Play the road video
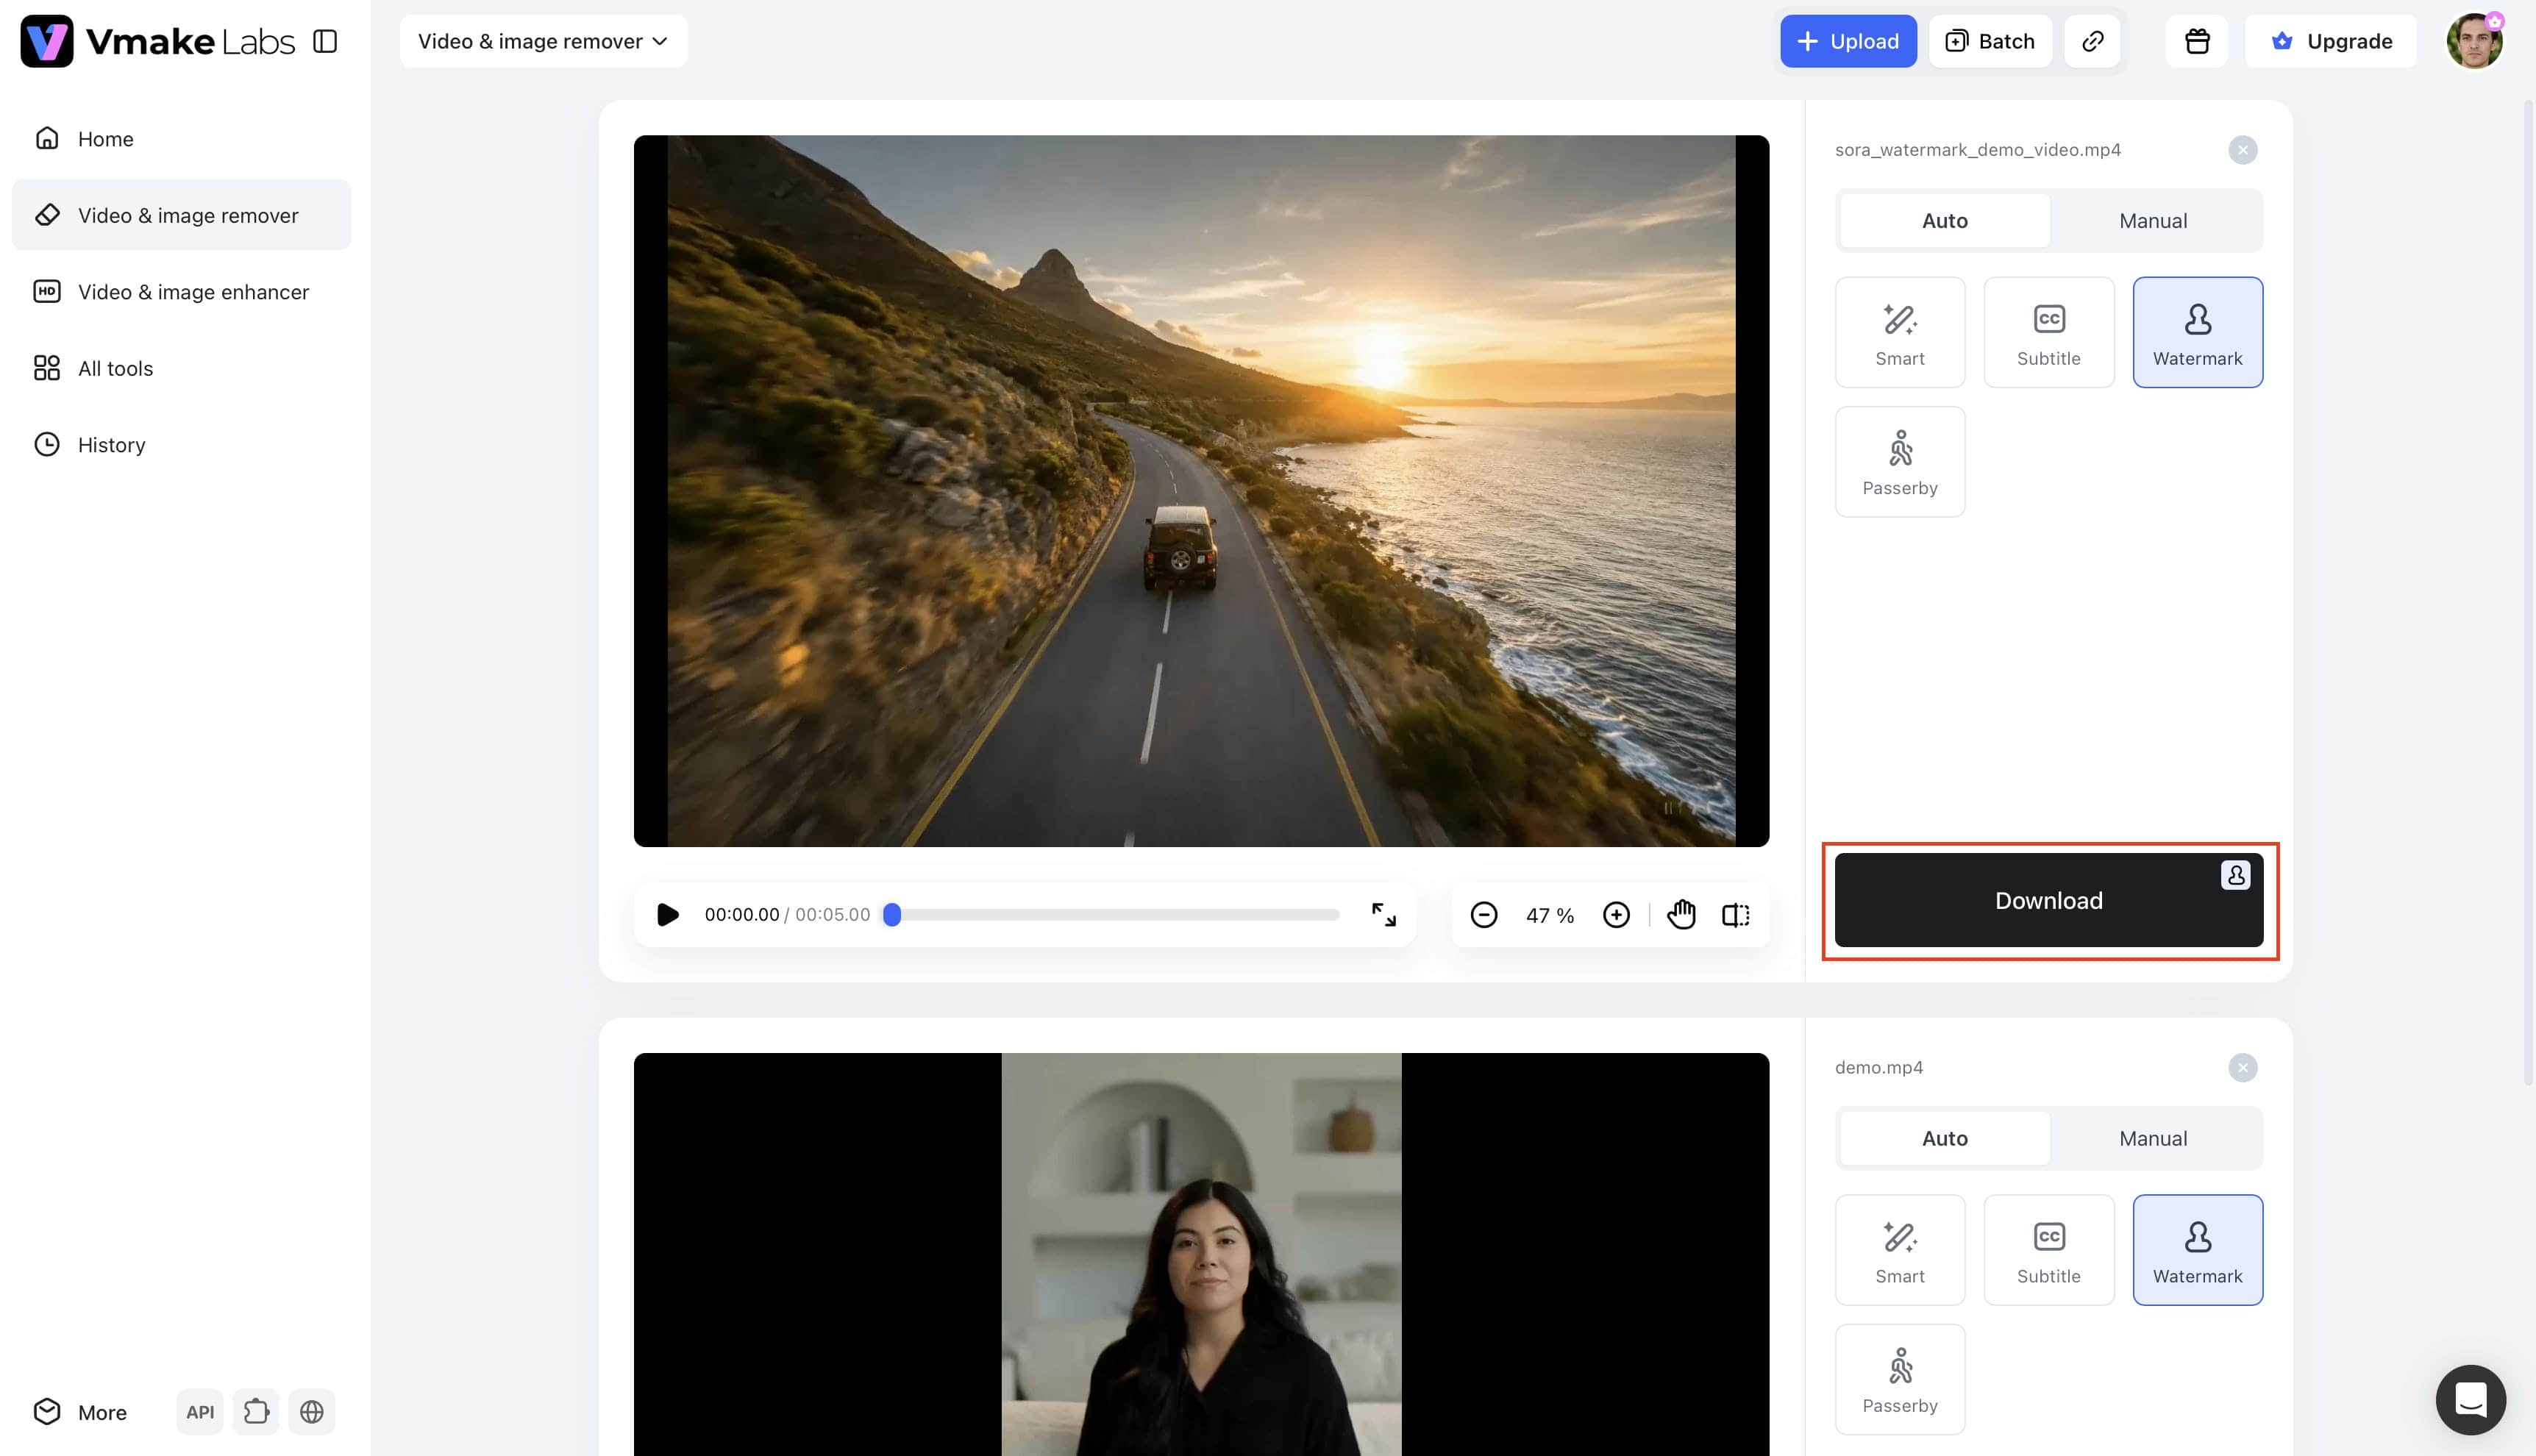The image size is (2536, 1456). pos(668,915)
